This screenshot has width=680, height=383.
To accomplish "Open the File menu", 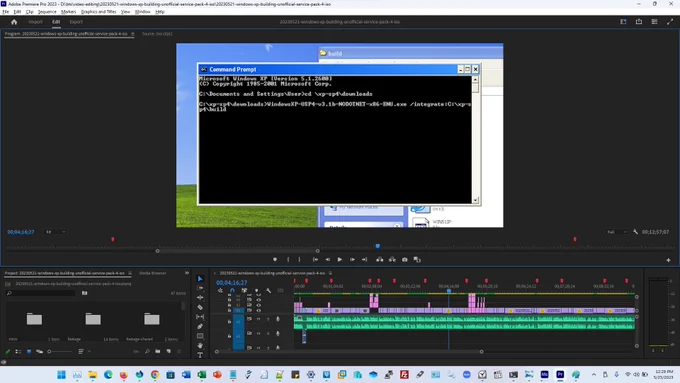I will [5, 12].
